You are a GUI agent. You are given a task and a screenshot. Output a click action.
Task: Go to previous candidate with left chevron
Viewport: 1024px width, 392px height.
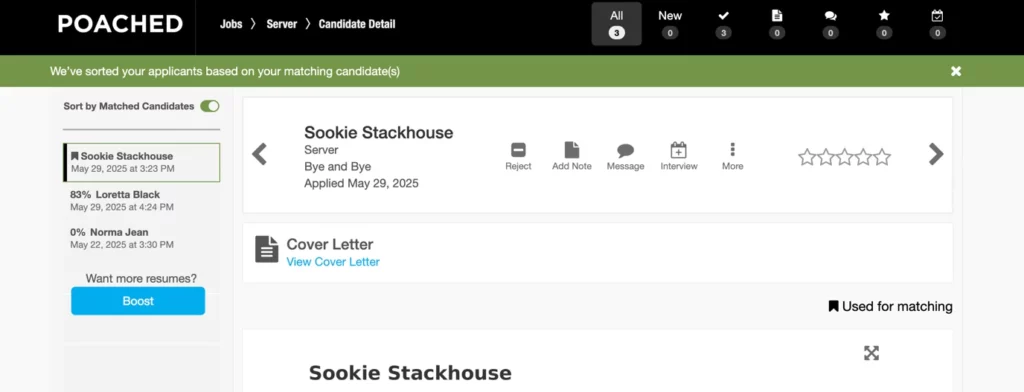(x=259, y=154)
